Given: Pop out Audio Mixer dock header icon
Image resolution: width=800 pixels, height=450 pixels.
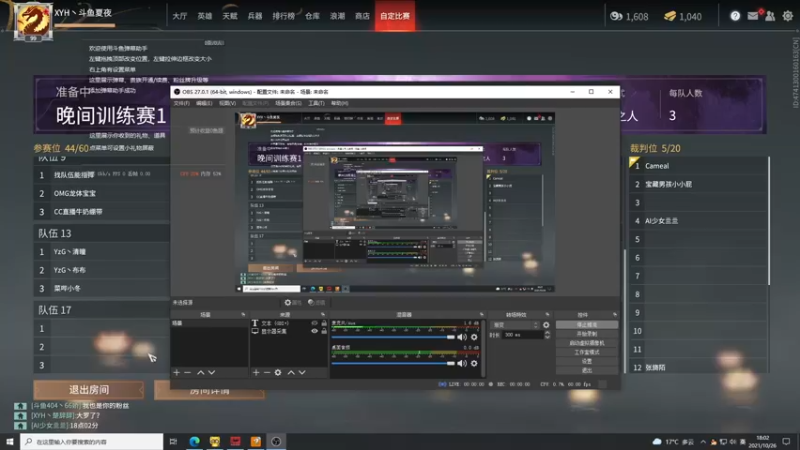Looking at the screenshot, I should click(481, 315).
